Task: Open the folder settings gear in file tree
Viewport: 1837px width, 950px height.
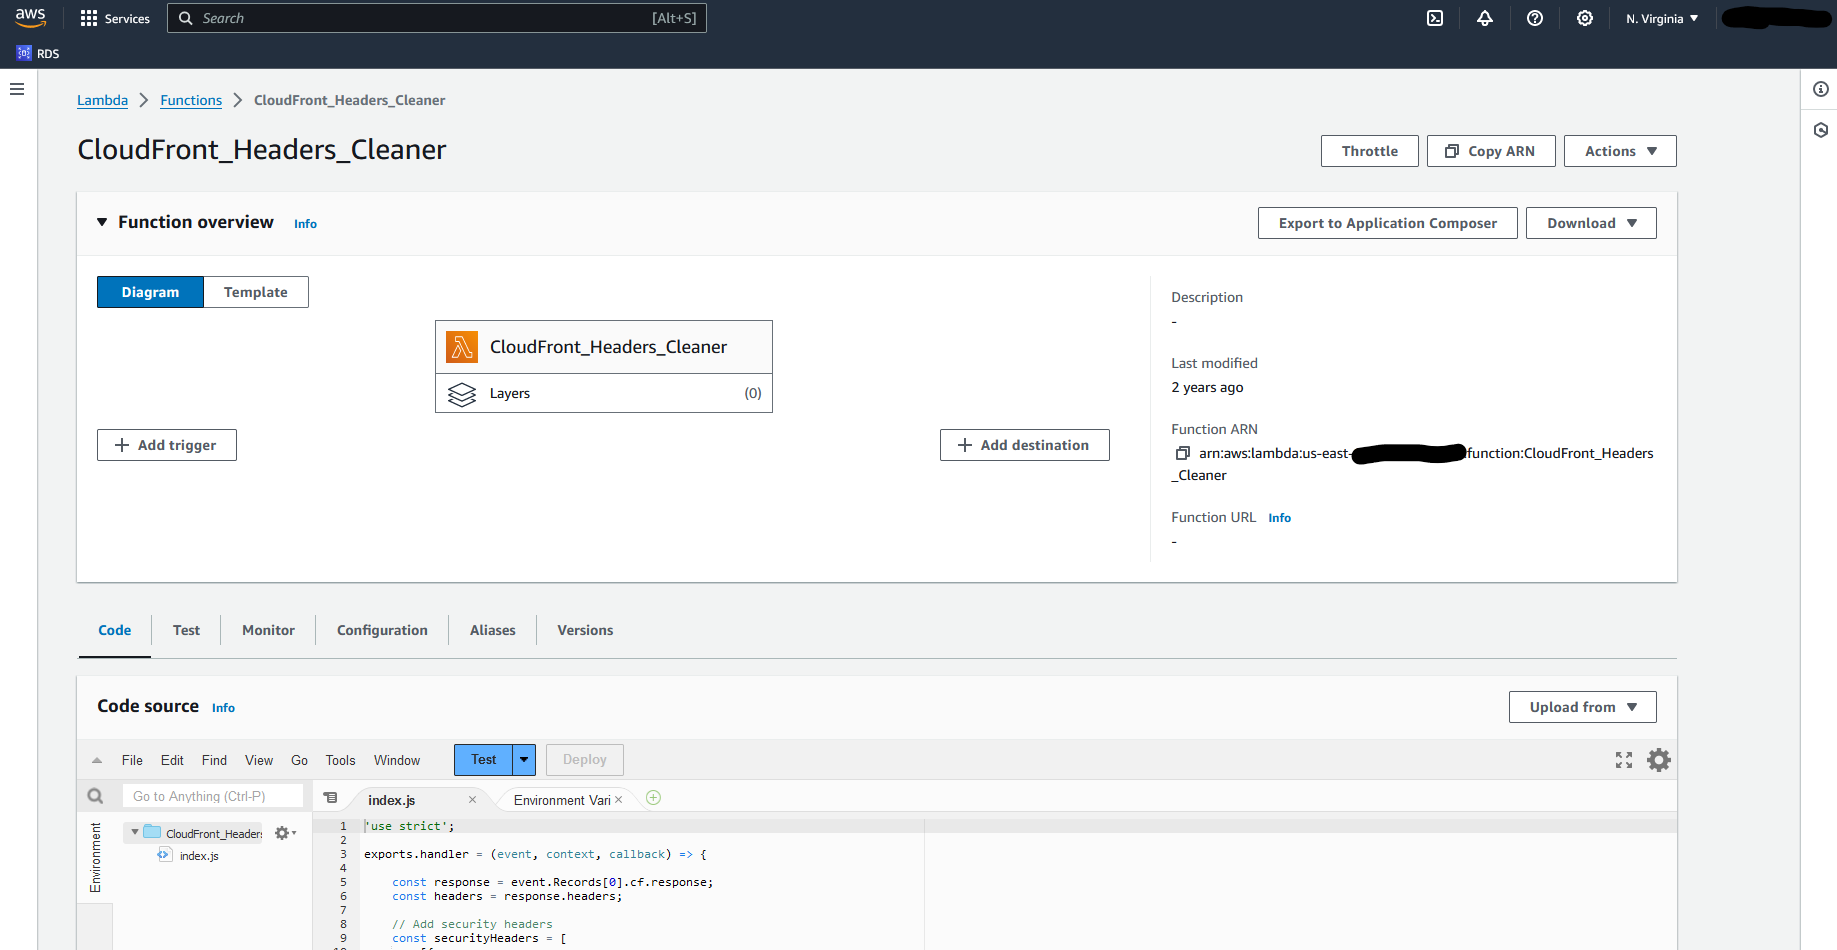Action: pyautogui.click(x=285, y=833)
